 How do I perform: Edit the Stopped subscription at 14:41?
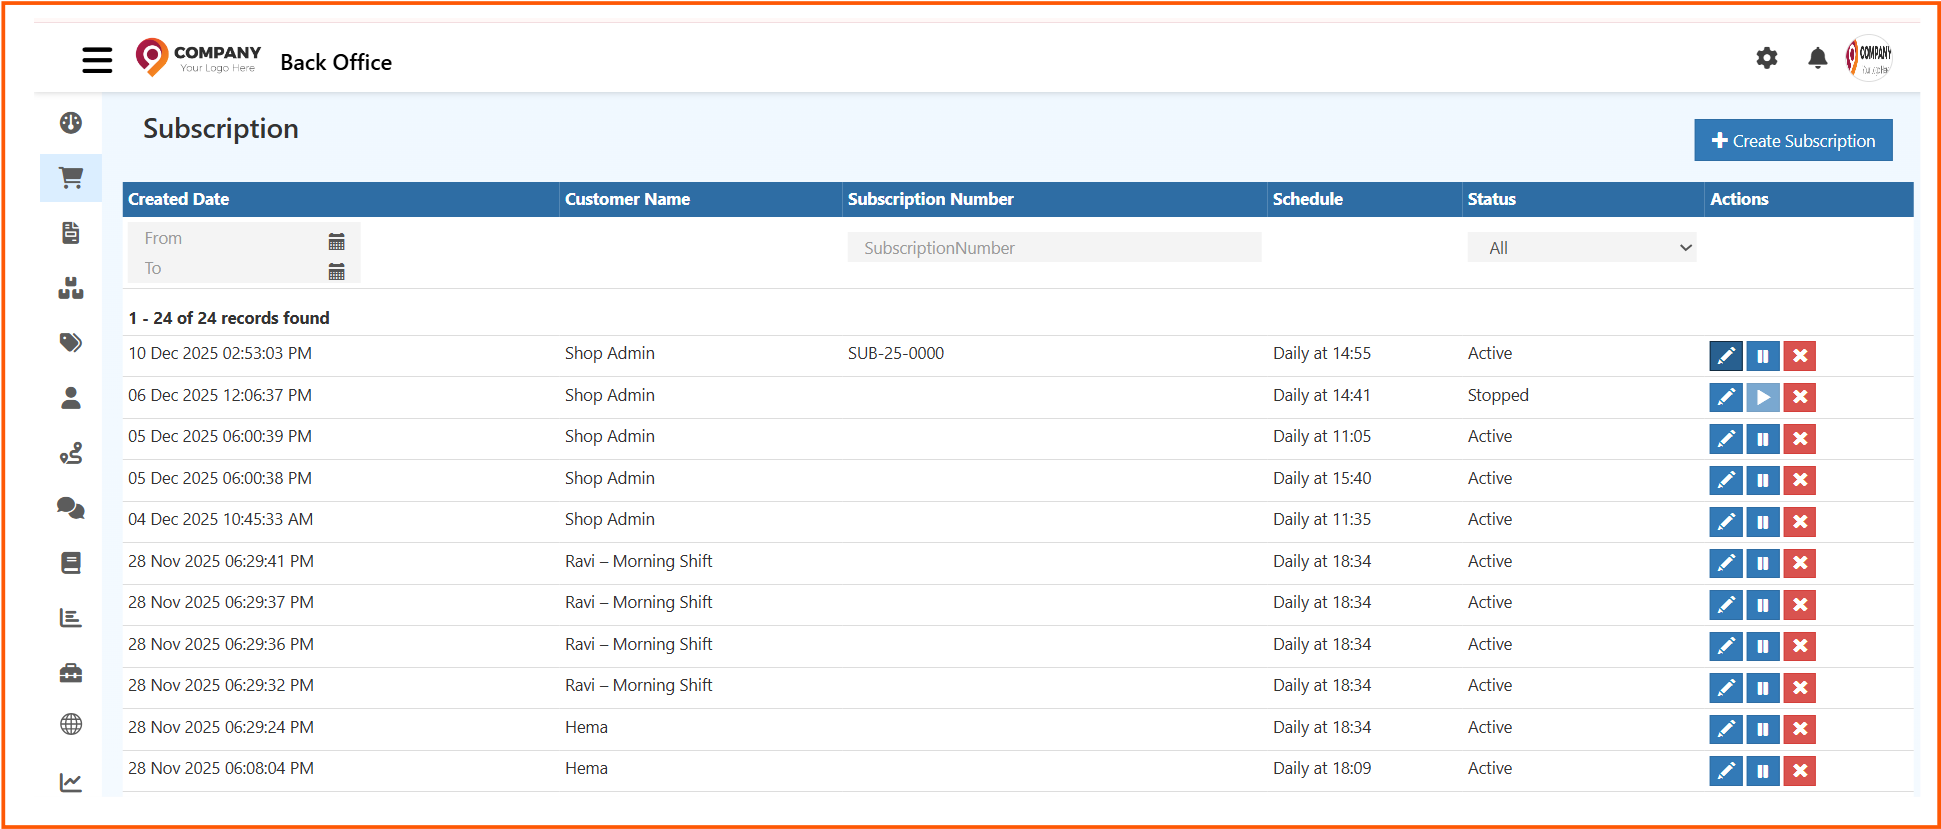tap(1726, 397)
